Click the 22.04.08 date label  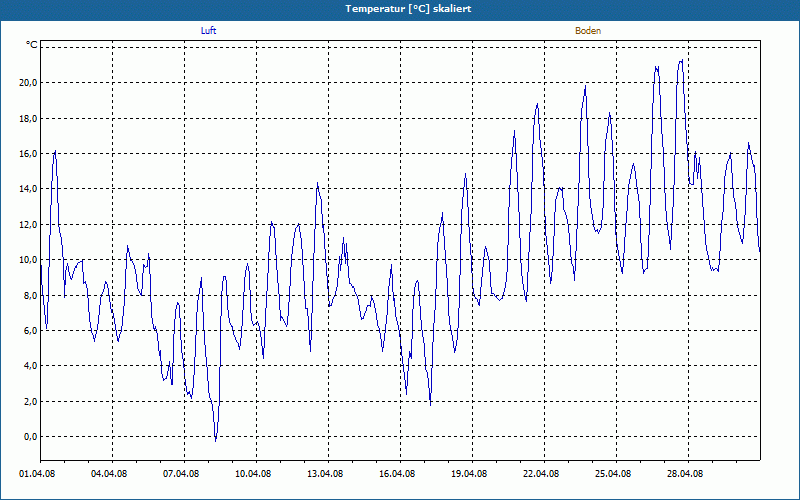point(541,475)
